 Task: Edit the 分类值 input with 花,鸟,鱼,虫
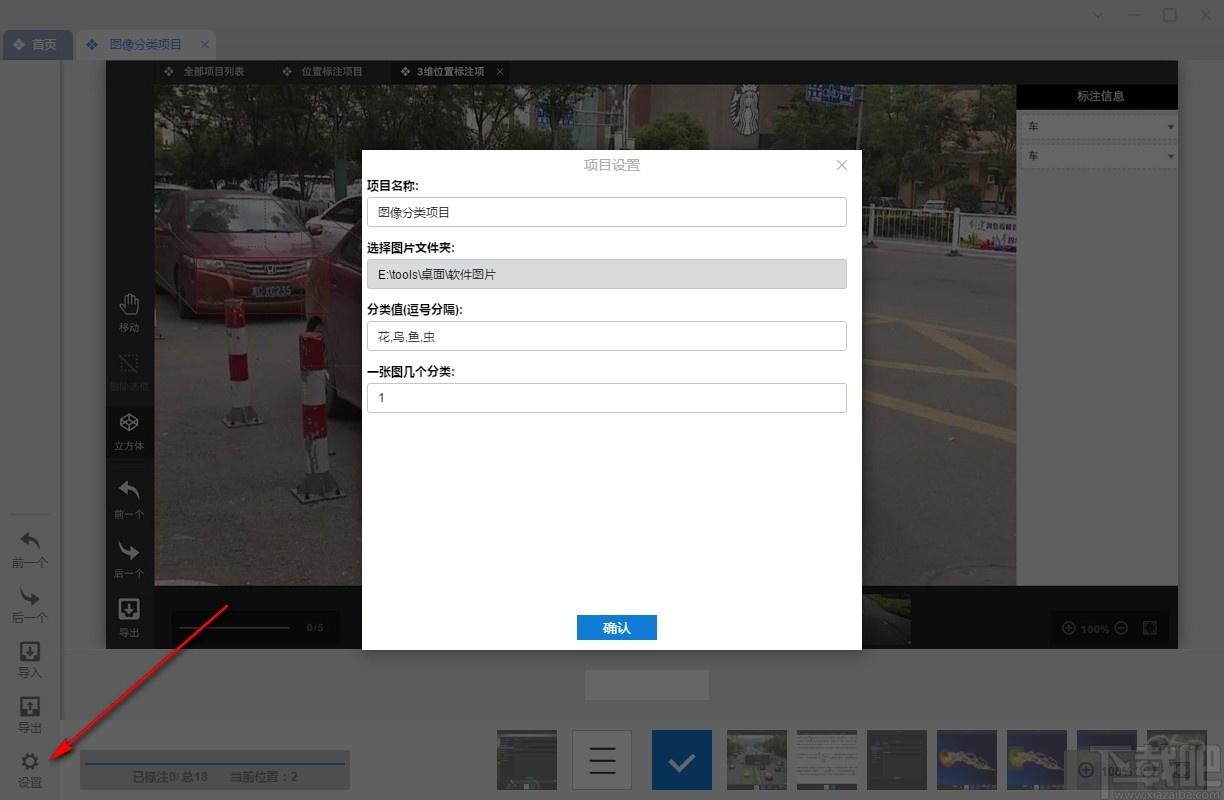[607, 336]
